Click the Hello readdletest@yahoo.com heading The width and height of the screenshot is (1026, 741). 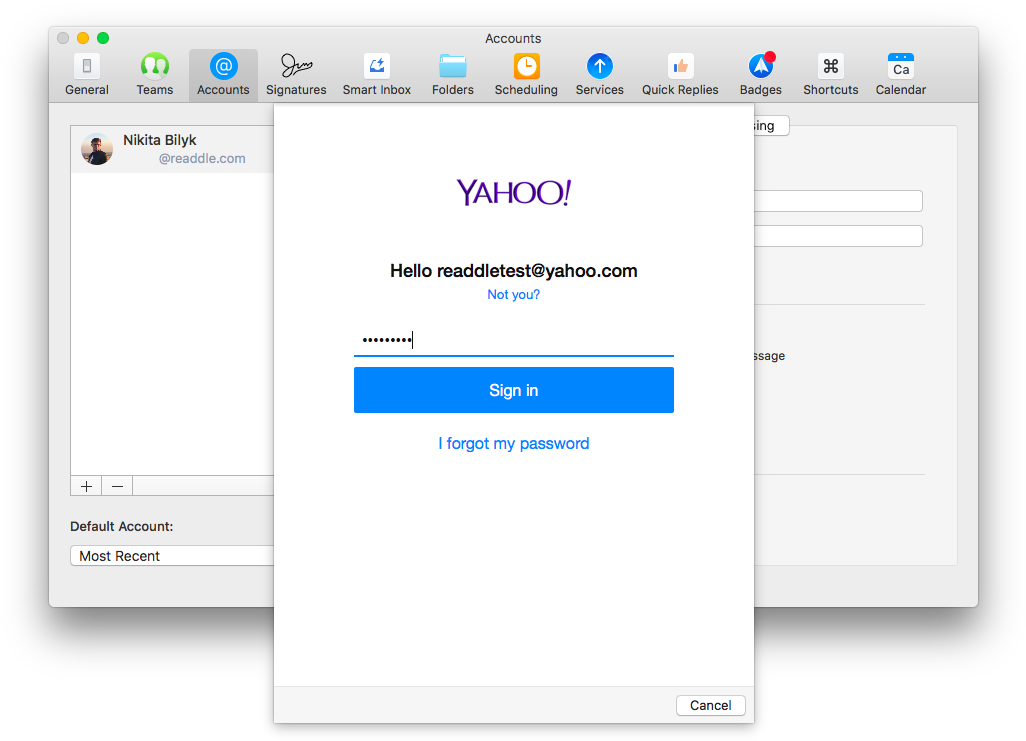pos(514,271)
